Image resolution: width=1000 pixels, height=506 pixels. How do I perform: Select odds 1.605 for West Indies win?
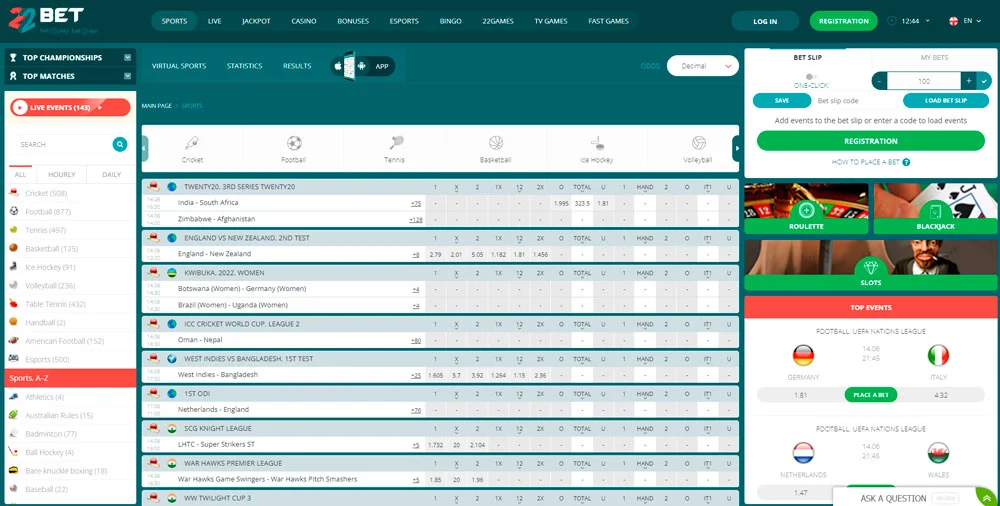click(436, 375)
